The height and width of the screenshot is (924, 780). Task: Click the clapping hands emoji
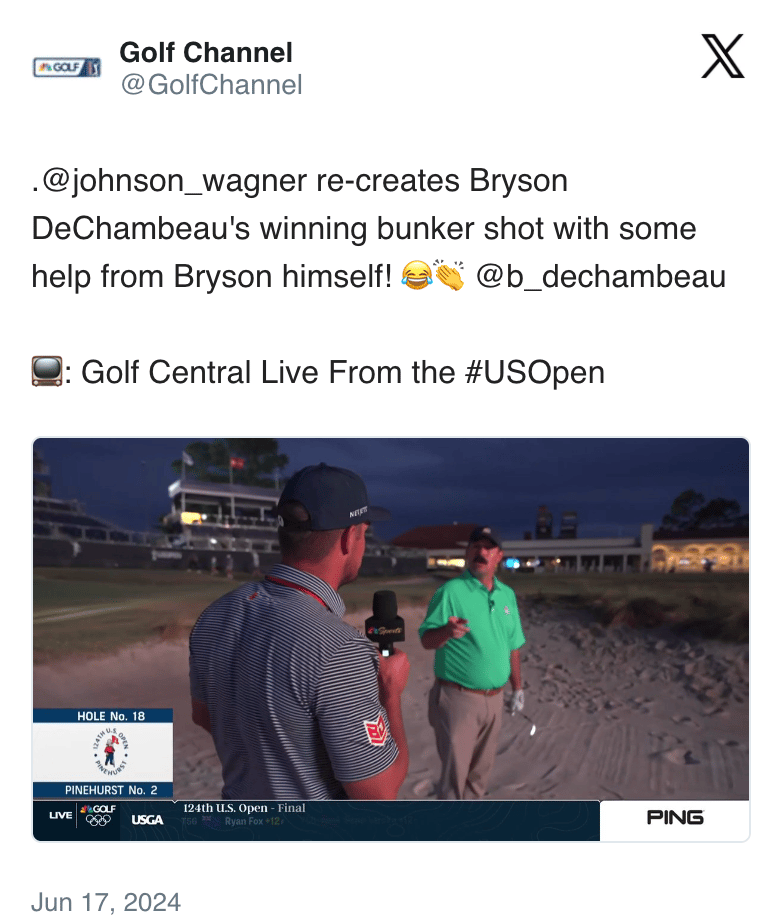click(449, 276)
